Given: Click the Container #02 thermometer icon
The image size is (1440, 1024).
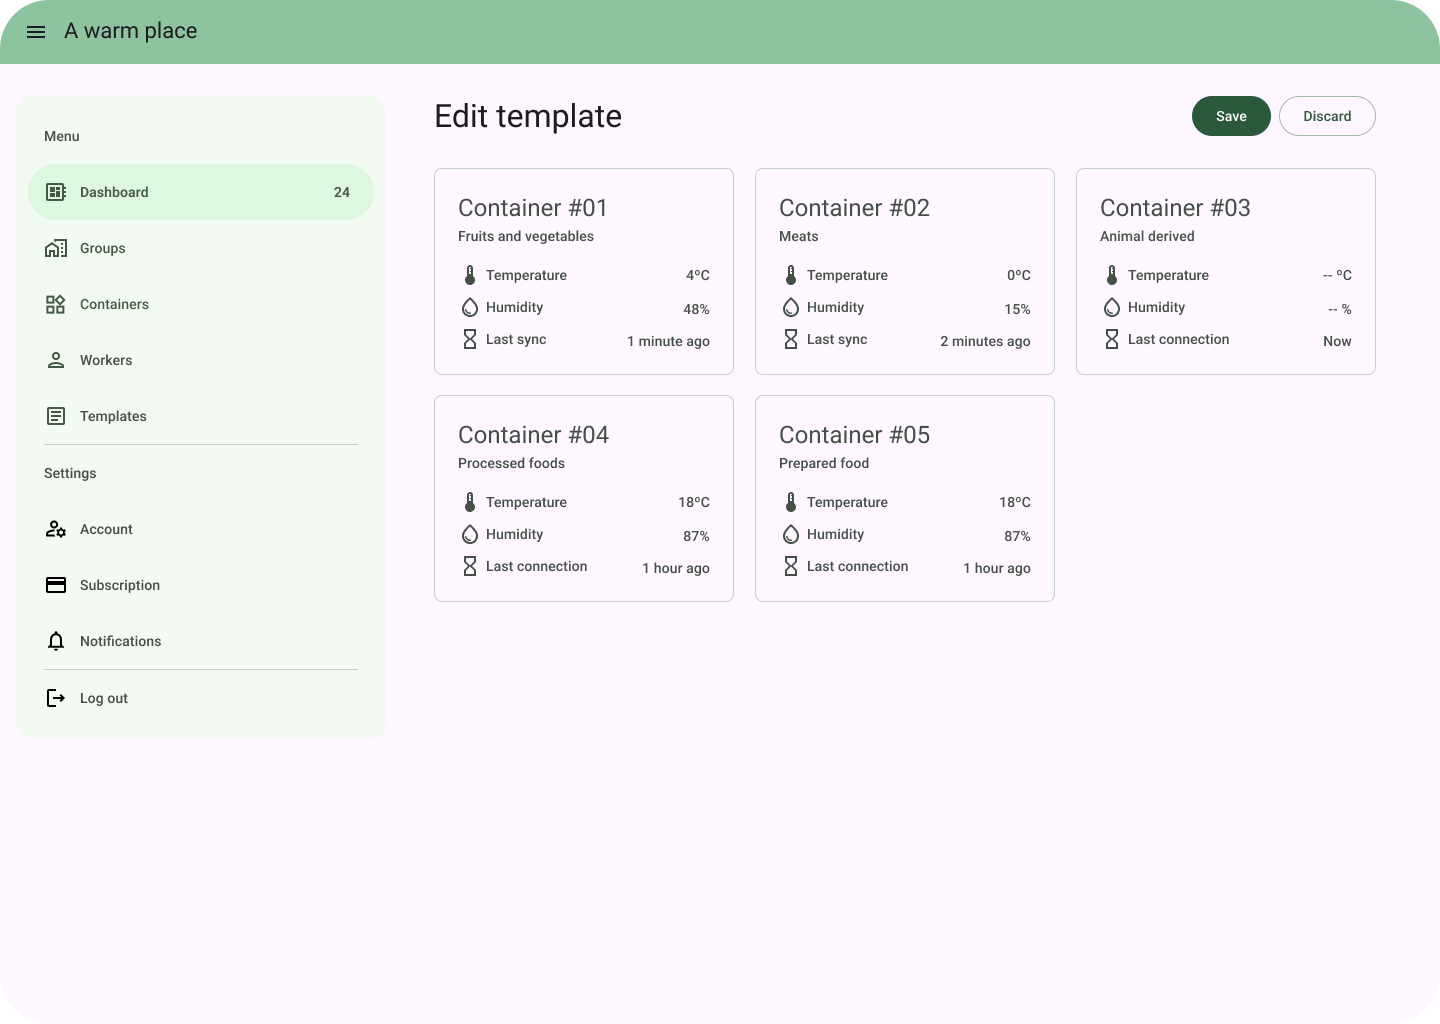Looking at the screenshot, I should click(791, 275).
